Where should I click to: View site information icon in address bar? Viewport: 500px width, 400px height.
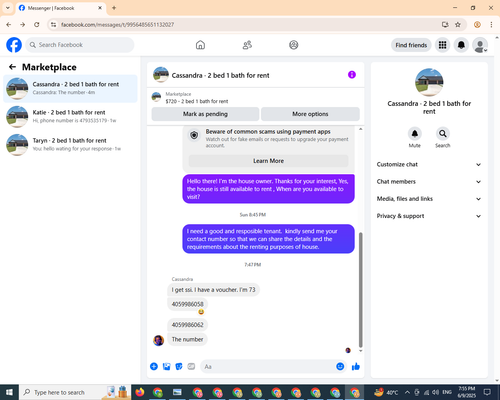pos(54,24)
